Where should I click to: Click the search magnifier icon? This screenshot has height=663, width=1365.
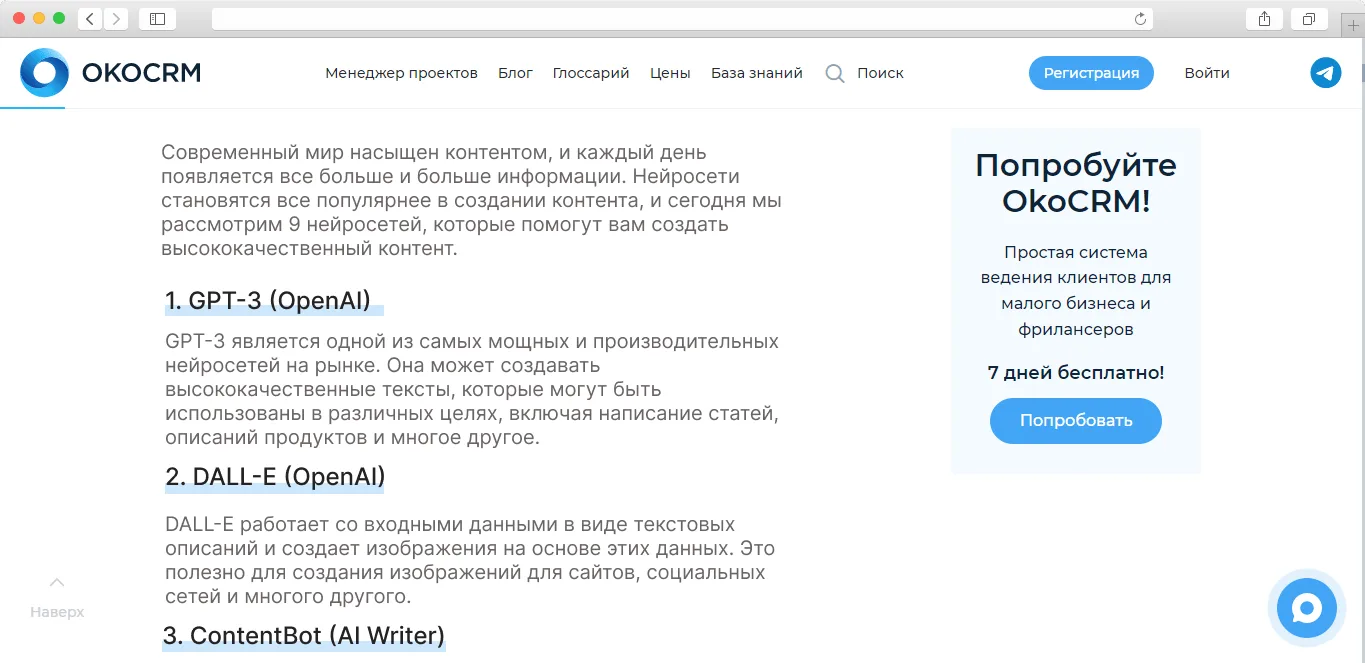coord(834,73)
